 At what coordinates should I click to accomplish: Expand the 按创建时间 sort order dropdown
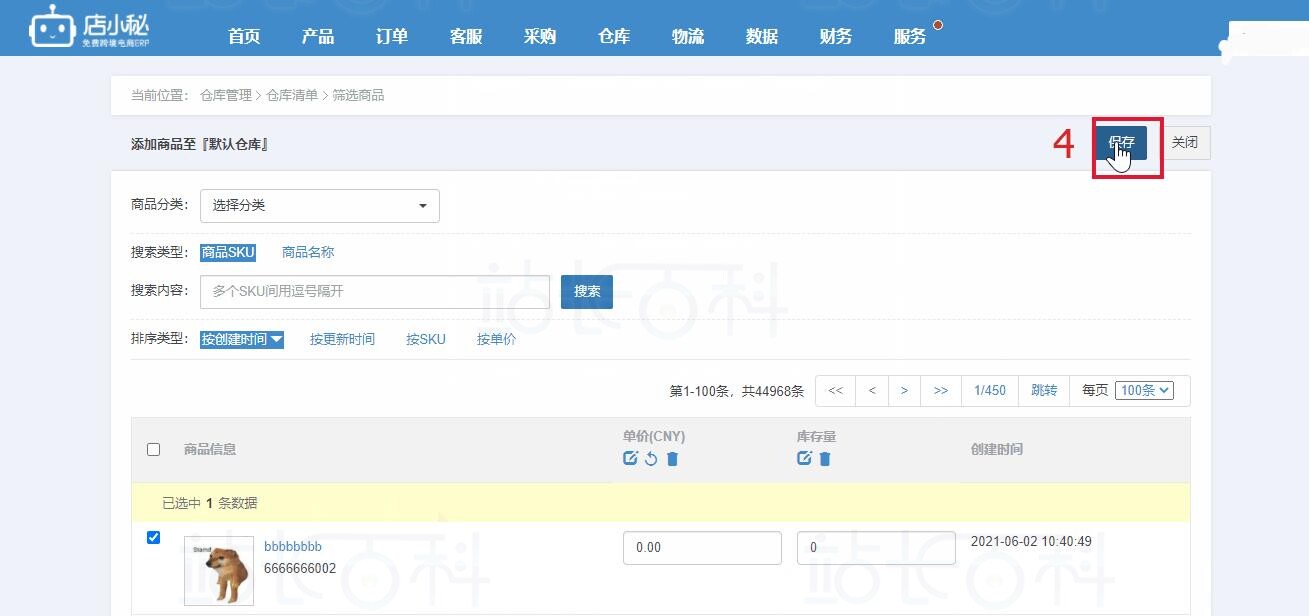click(241, 339)
